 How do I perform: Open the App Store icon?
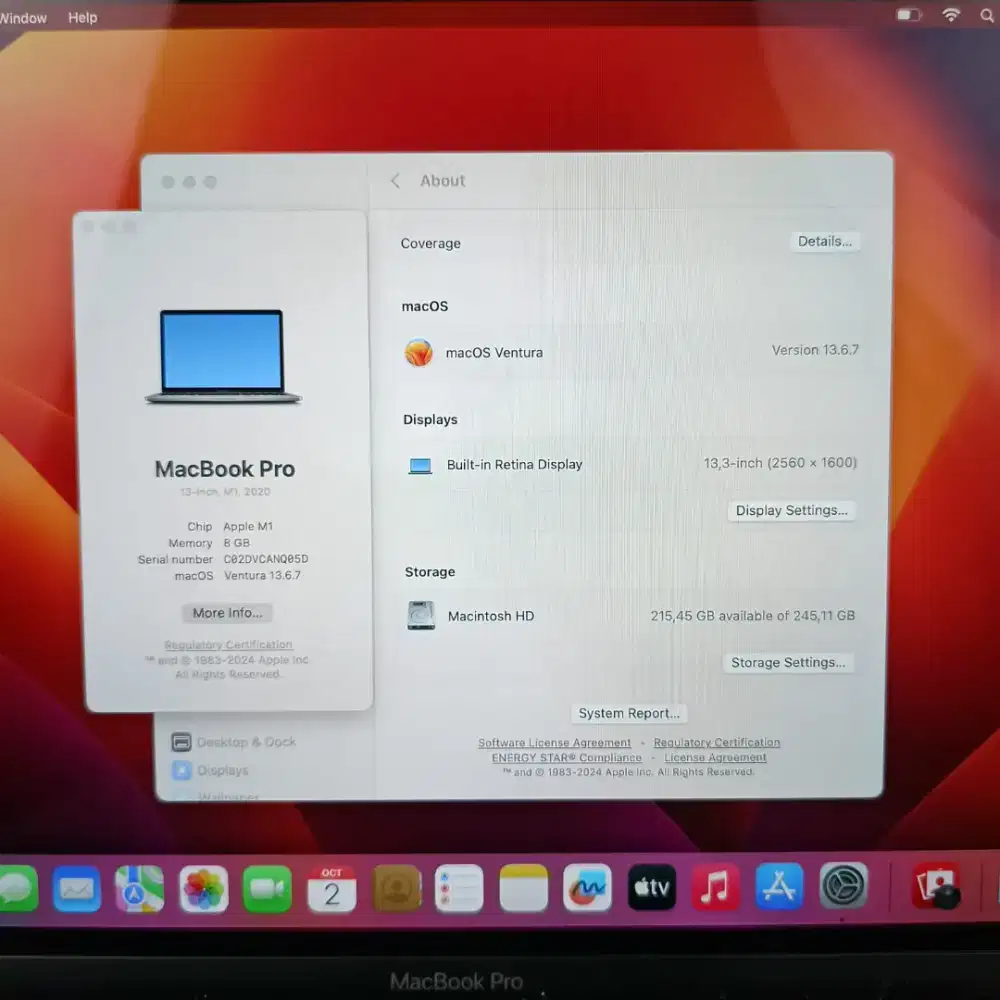point(779,887)
